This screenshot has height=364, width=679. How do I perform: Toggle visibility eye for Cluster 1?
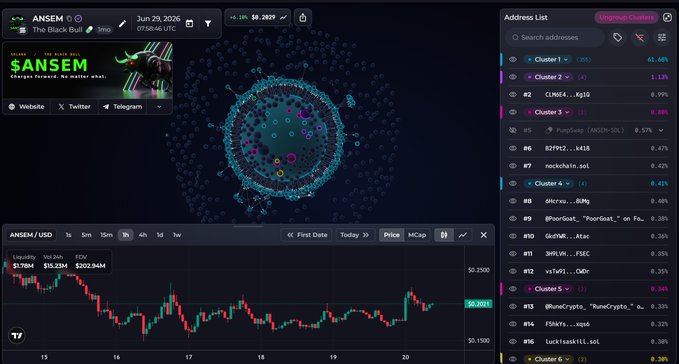tap(513, 59)
